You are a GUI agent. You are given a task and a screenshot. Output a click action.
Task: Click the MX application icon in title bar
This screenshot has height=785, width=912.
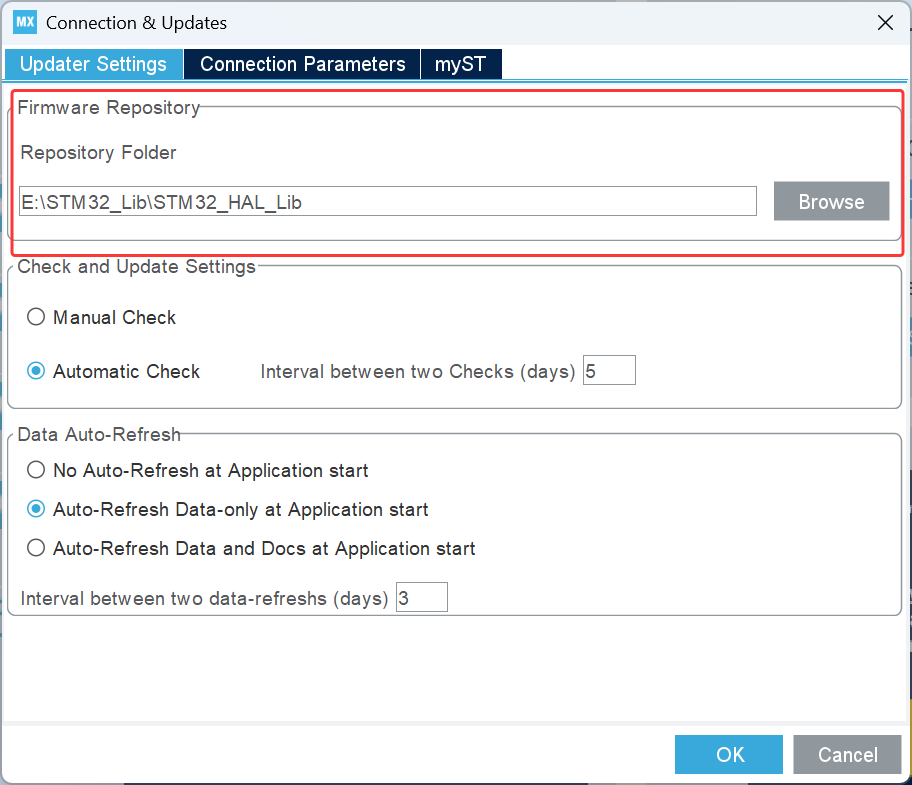pos(25,23)
